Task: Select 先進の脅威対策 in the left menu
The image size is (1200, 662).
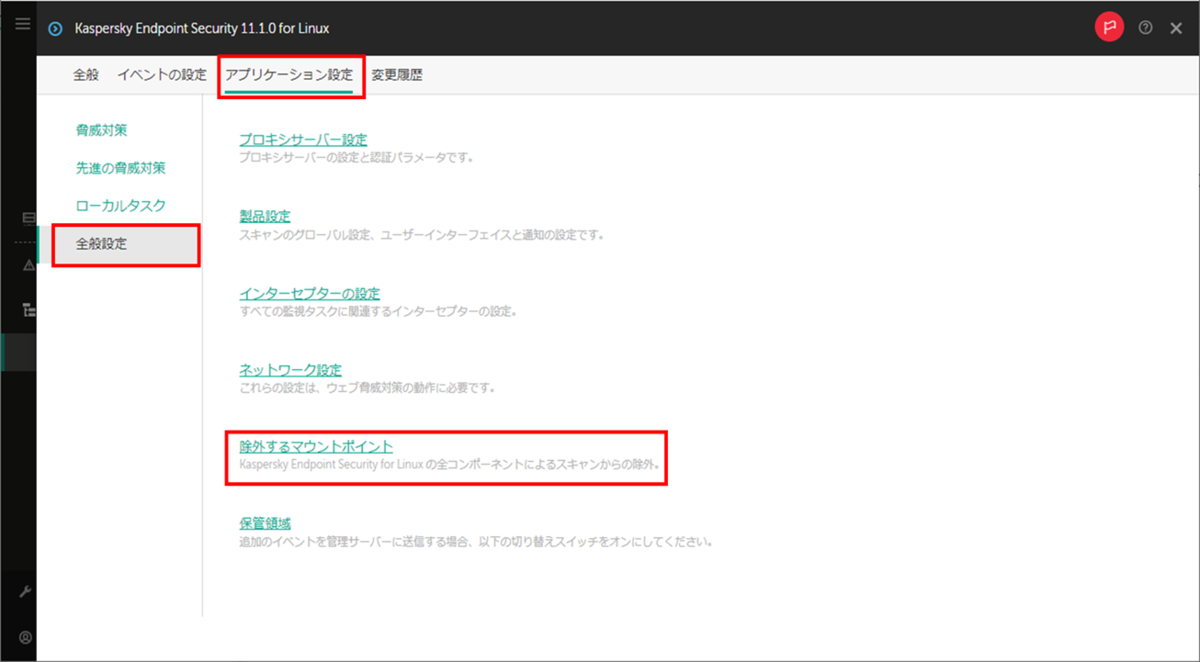Action: pyautogui.click(x=121, y=167)
